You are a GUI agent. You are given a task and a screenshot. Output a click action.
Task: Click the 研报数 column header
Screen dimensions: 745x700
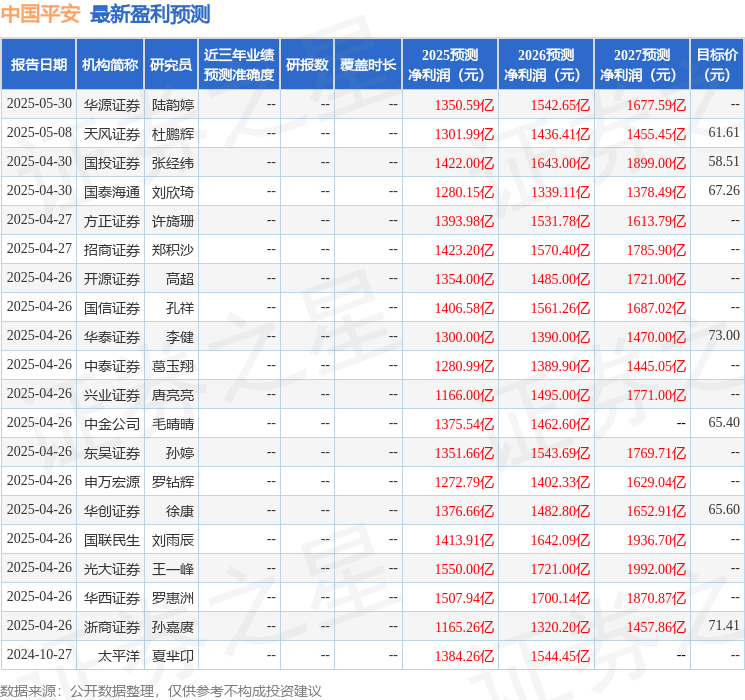click(x=307, y=65)
